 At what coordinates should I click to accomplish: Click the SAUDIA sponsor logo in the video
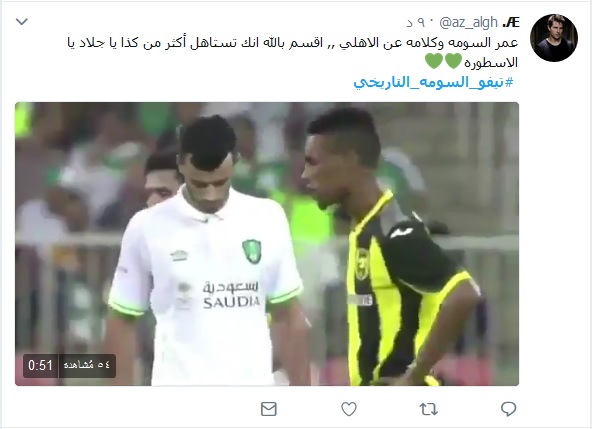[231, 295]
